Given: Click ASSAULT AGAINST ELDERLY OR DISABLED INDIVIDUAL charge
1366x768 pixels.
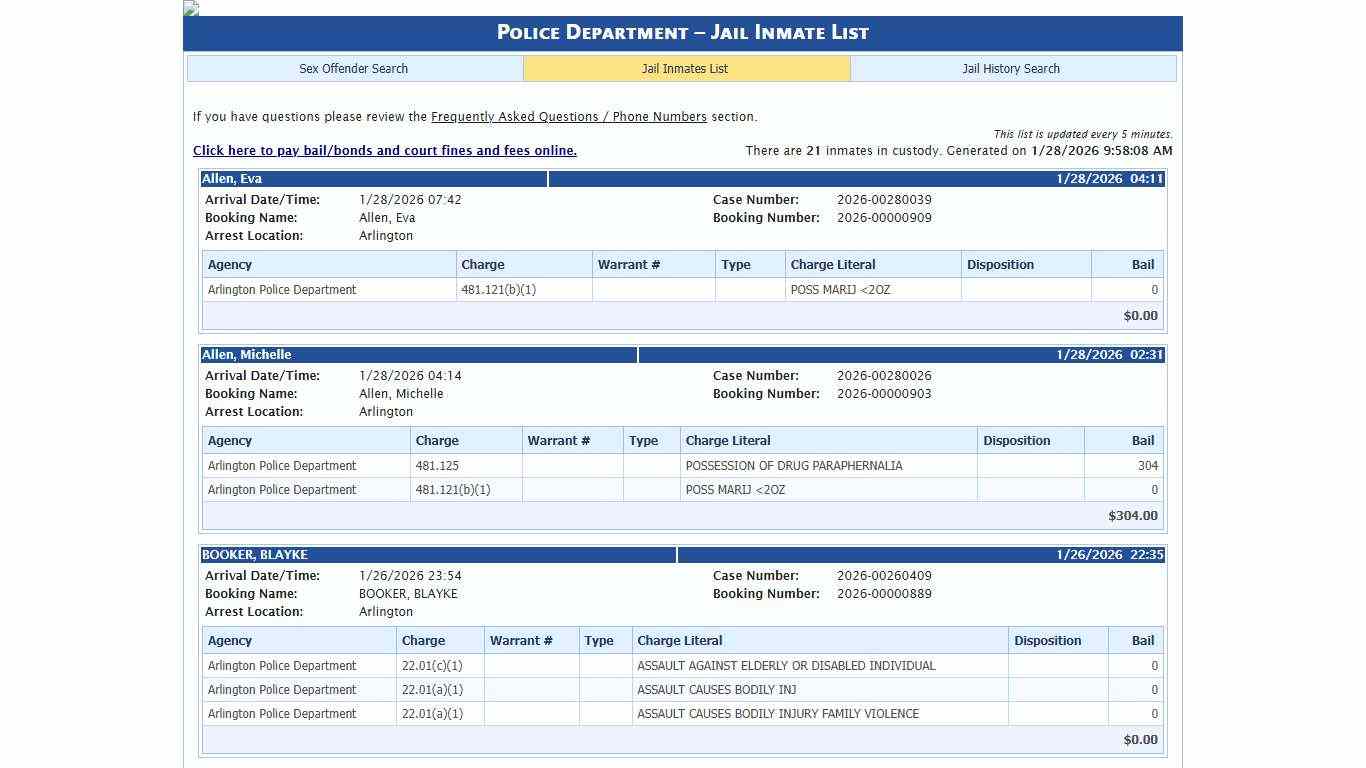Looking at the screenshot, I should tap(786, 666).
